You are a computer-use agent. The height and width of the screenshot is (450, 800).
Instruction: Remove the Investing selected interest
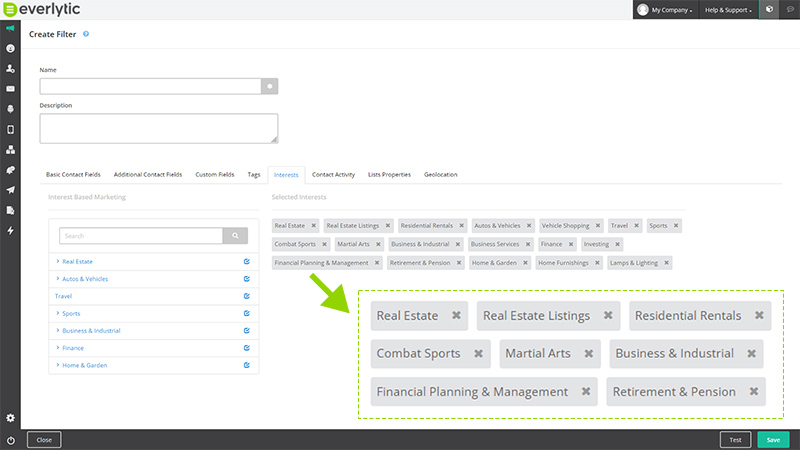coord(617,244)
